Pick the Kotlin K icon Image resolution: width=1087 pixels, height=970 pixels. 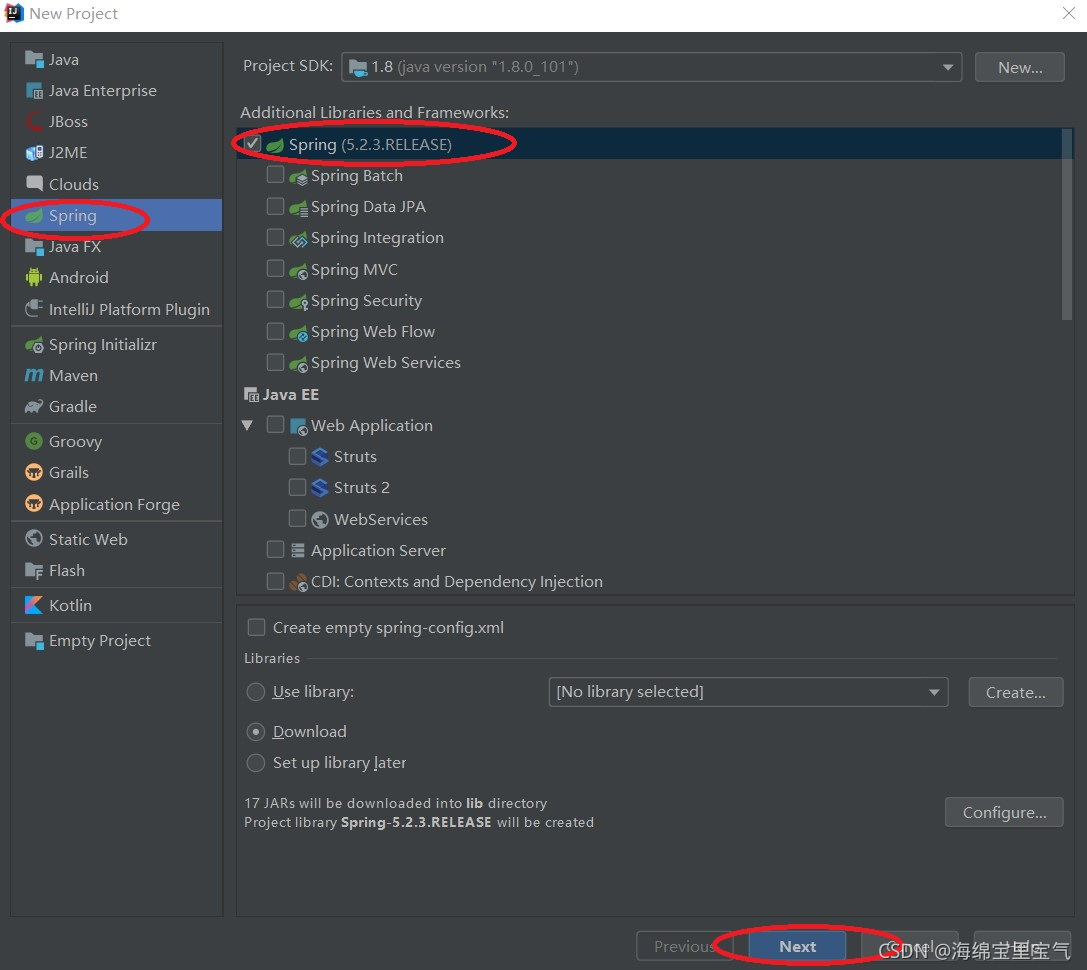(x=34, y=605)
